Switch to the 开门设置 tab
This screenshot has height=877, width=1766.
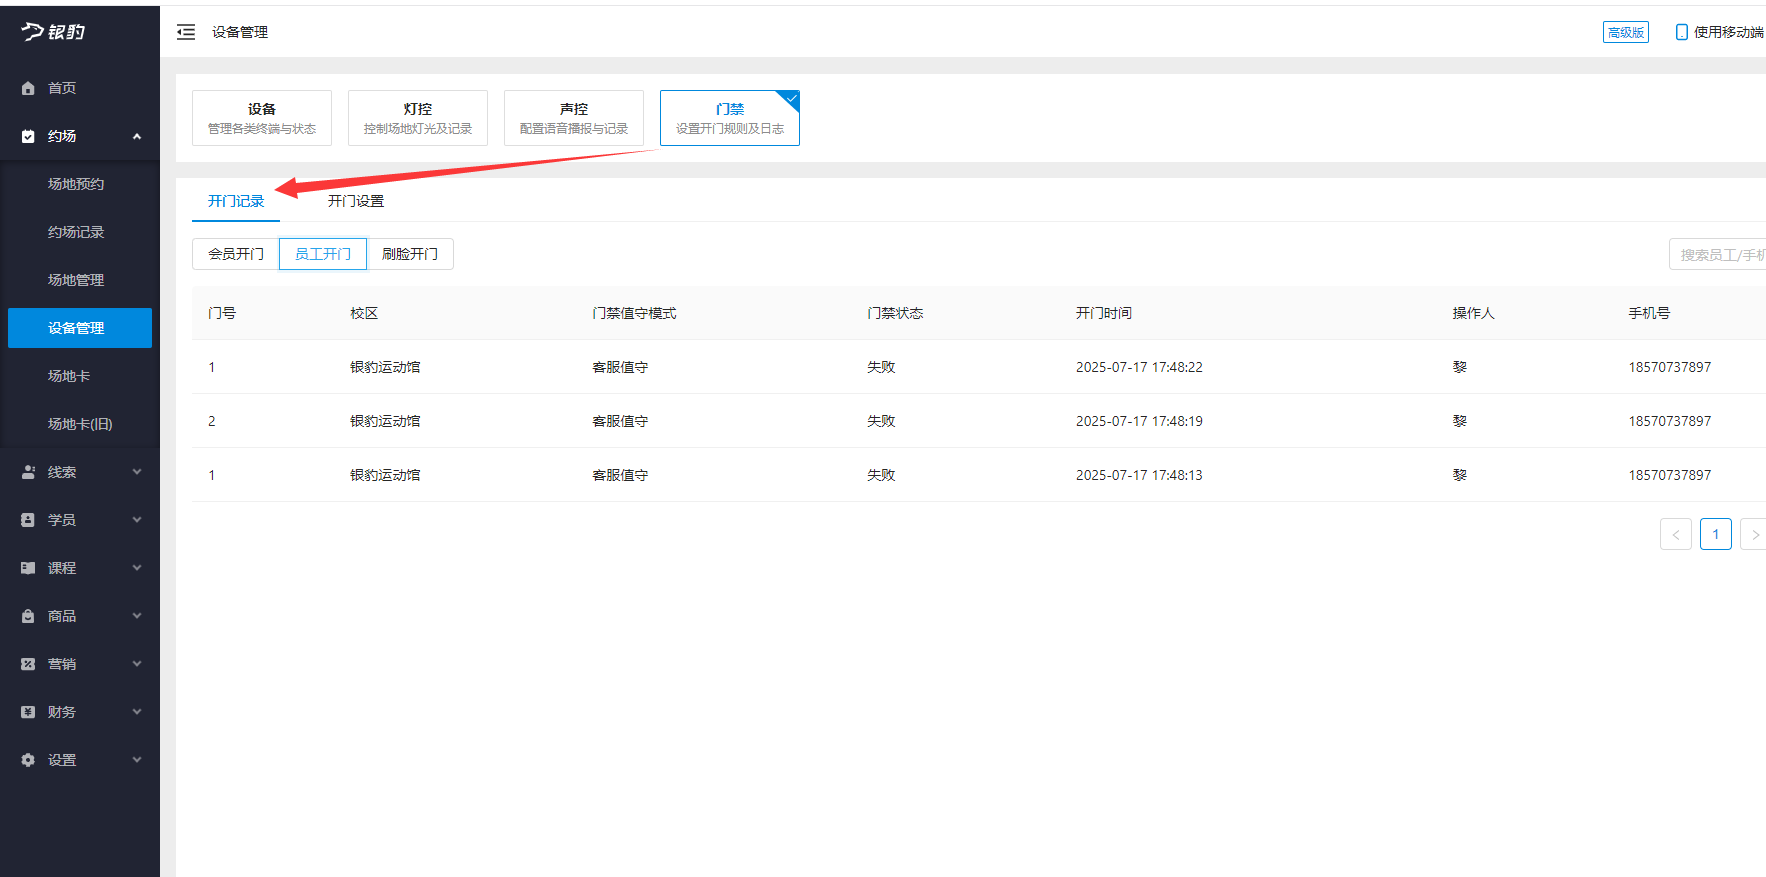click(x=355, y=201)
